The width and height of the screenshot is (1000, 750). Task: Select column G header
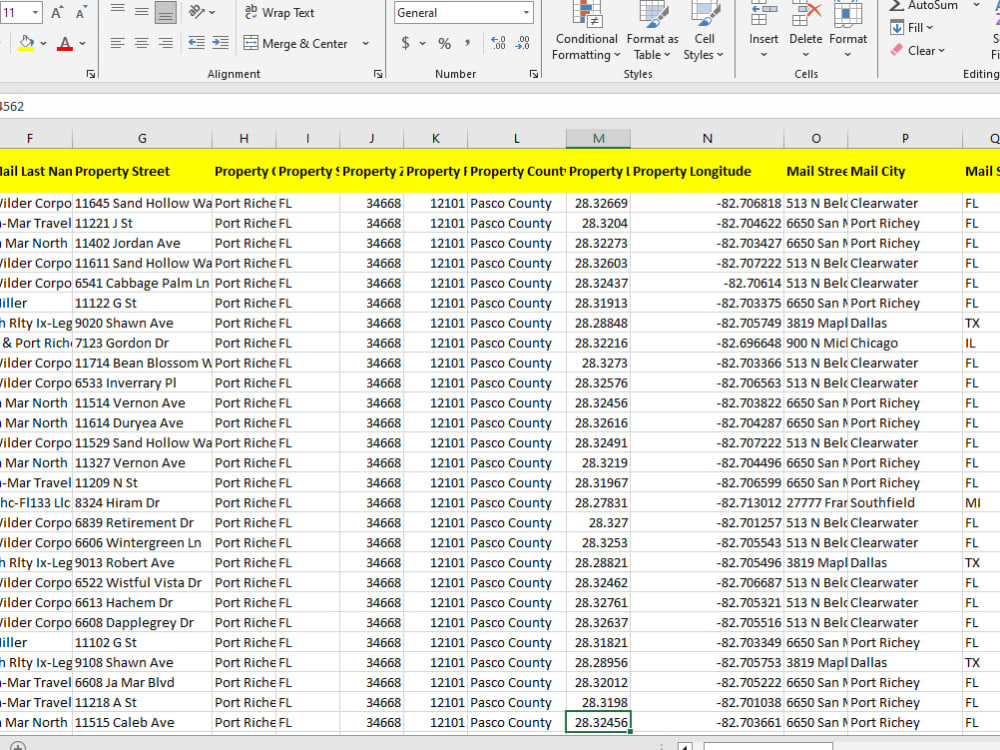coord(142,138)
